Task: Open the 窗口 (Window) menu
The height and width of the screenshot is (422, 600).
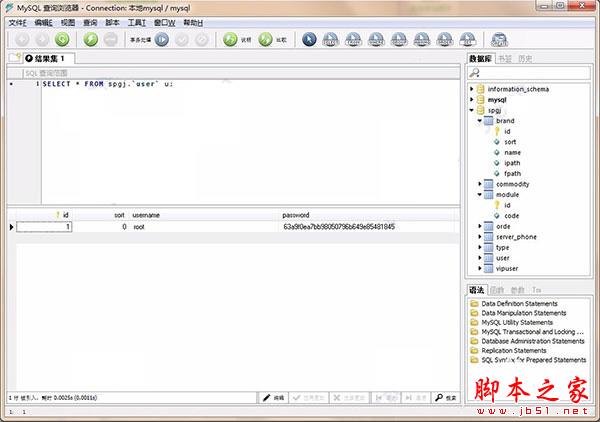Action: (x=165, y=23)
